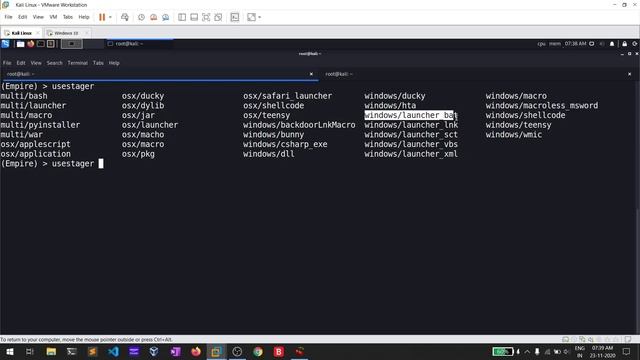Open the VMware console view
The height and width of the screenshot is (360, 640).
coord(235,17)
